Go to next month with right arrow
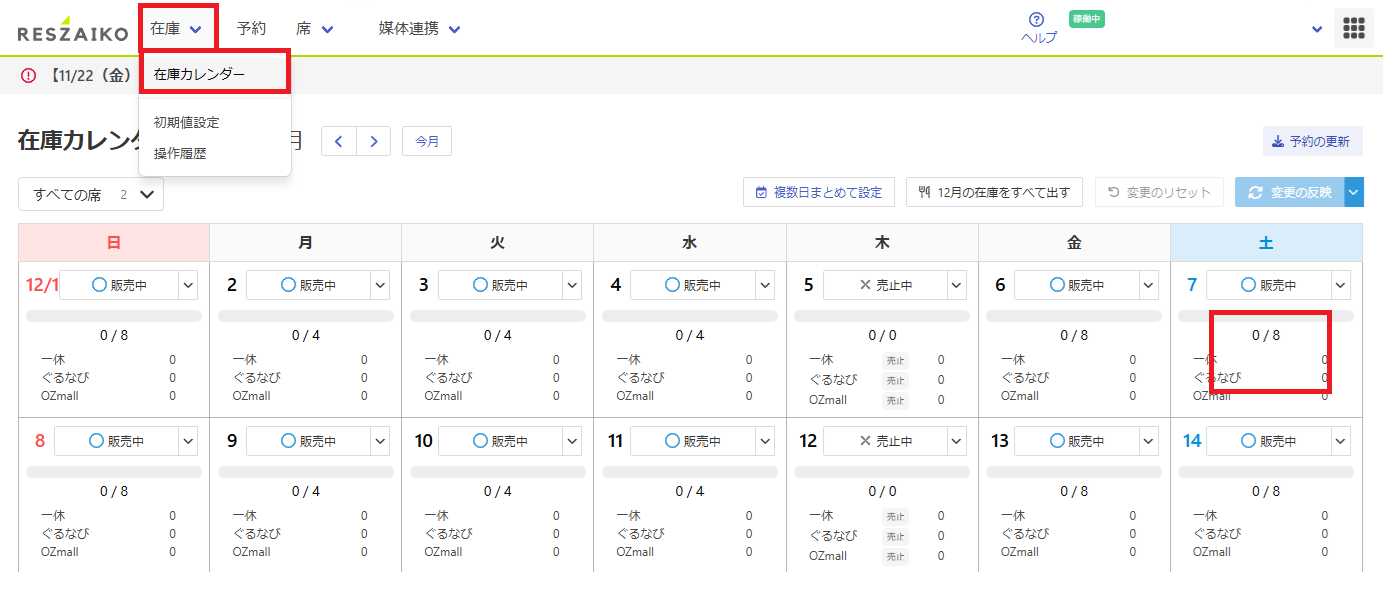The image size is (1383, 598). [x=374, y=142]
